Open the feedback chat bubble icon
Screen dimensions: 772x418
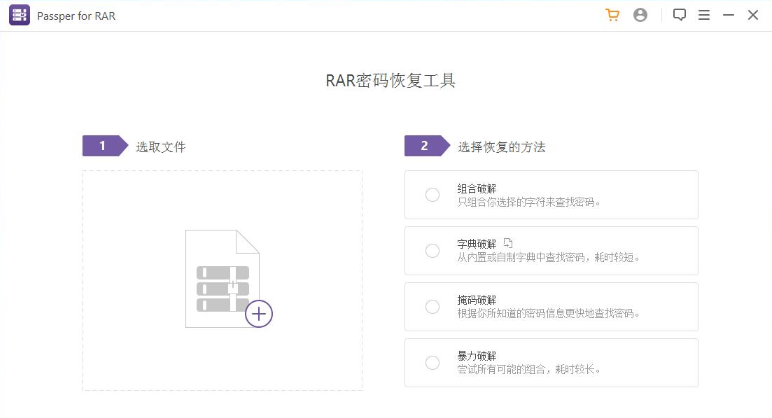click(x=679, y=15)
